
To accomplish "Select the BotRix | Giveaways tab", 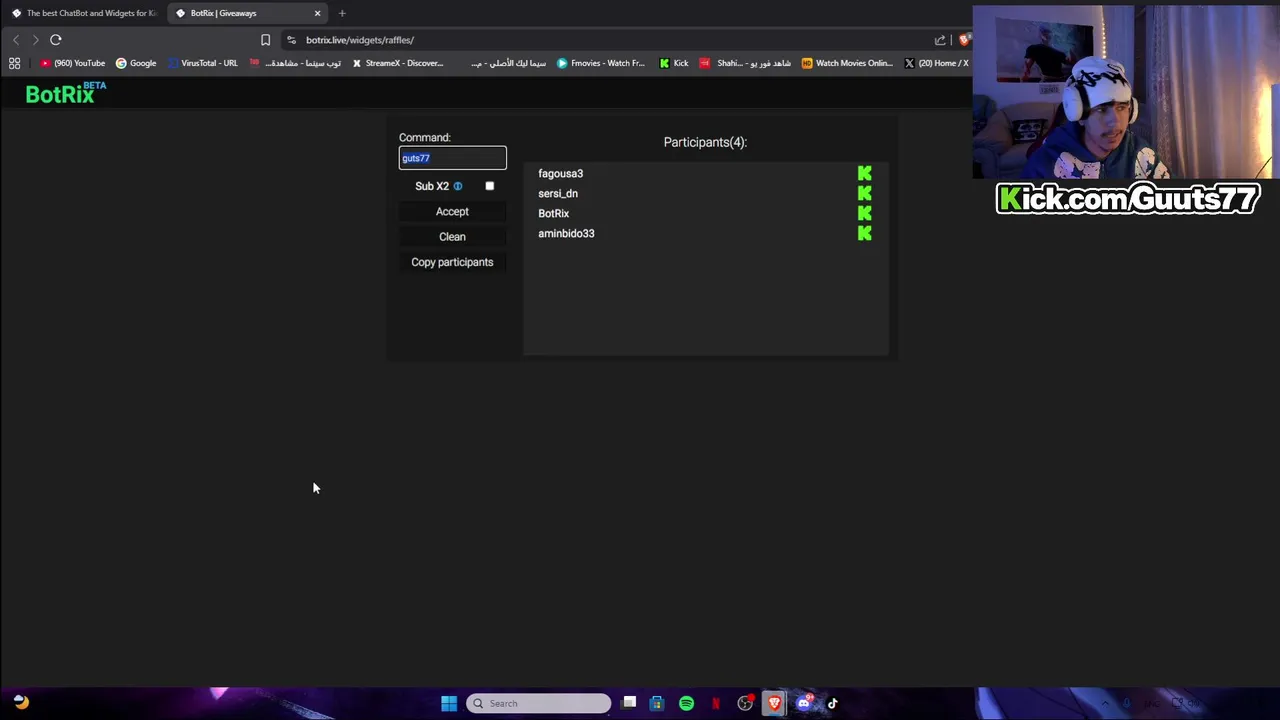I will 247,13.
